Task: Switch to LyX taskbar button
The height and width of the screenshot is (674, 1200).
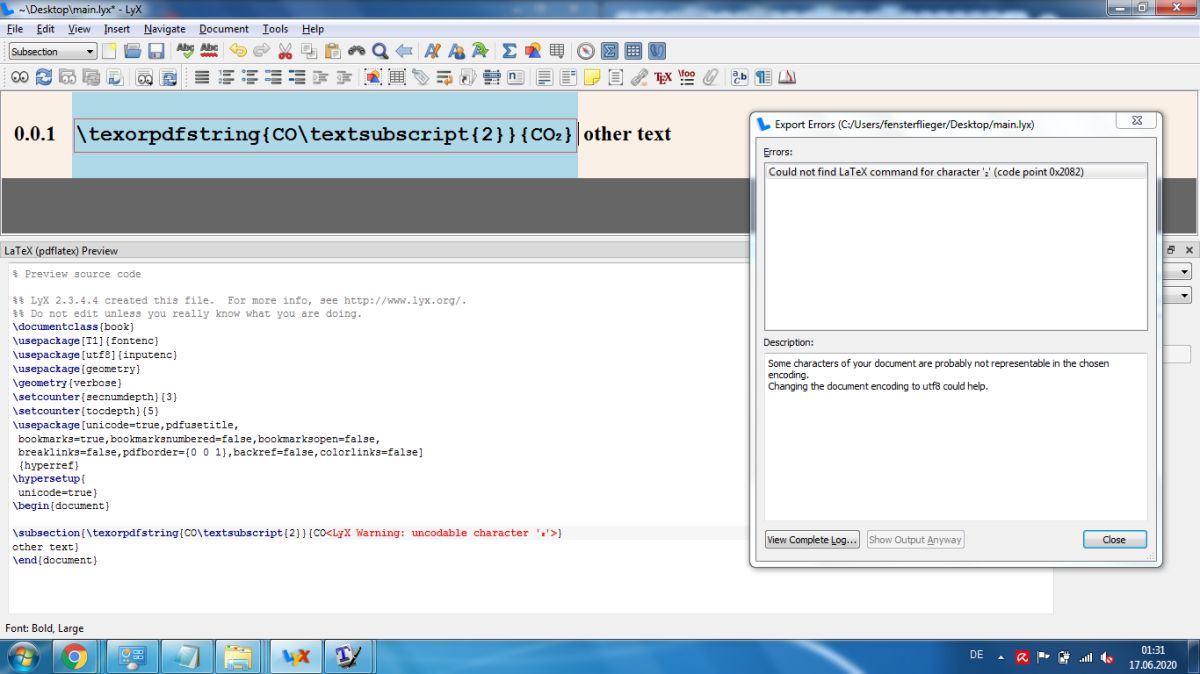Action: [296, 657]
